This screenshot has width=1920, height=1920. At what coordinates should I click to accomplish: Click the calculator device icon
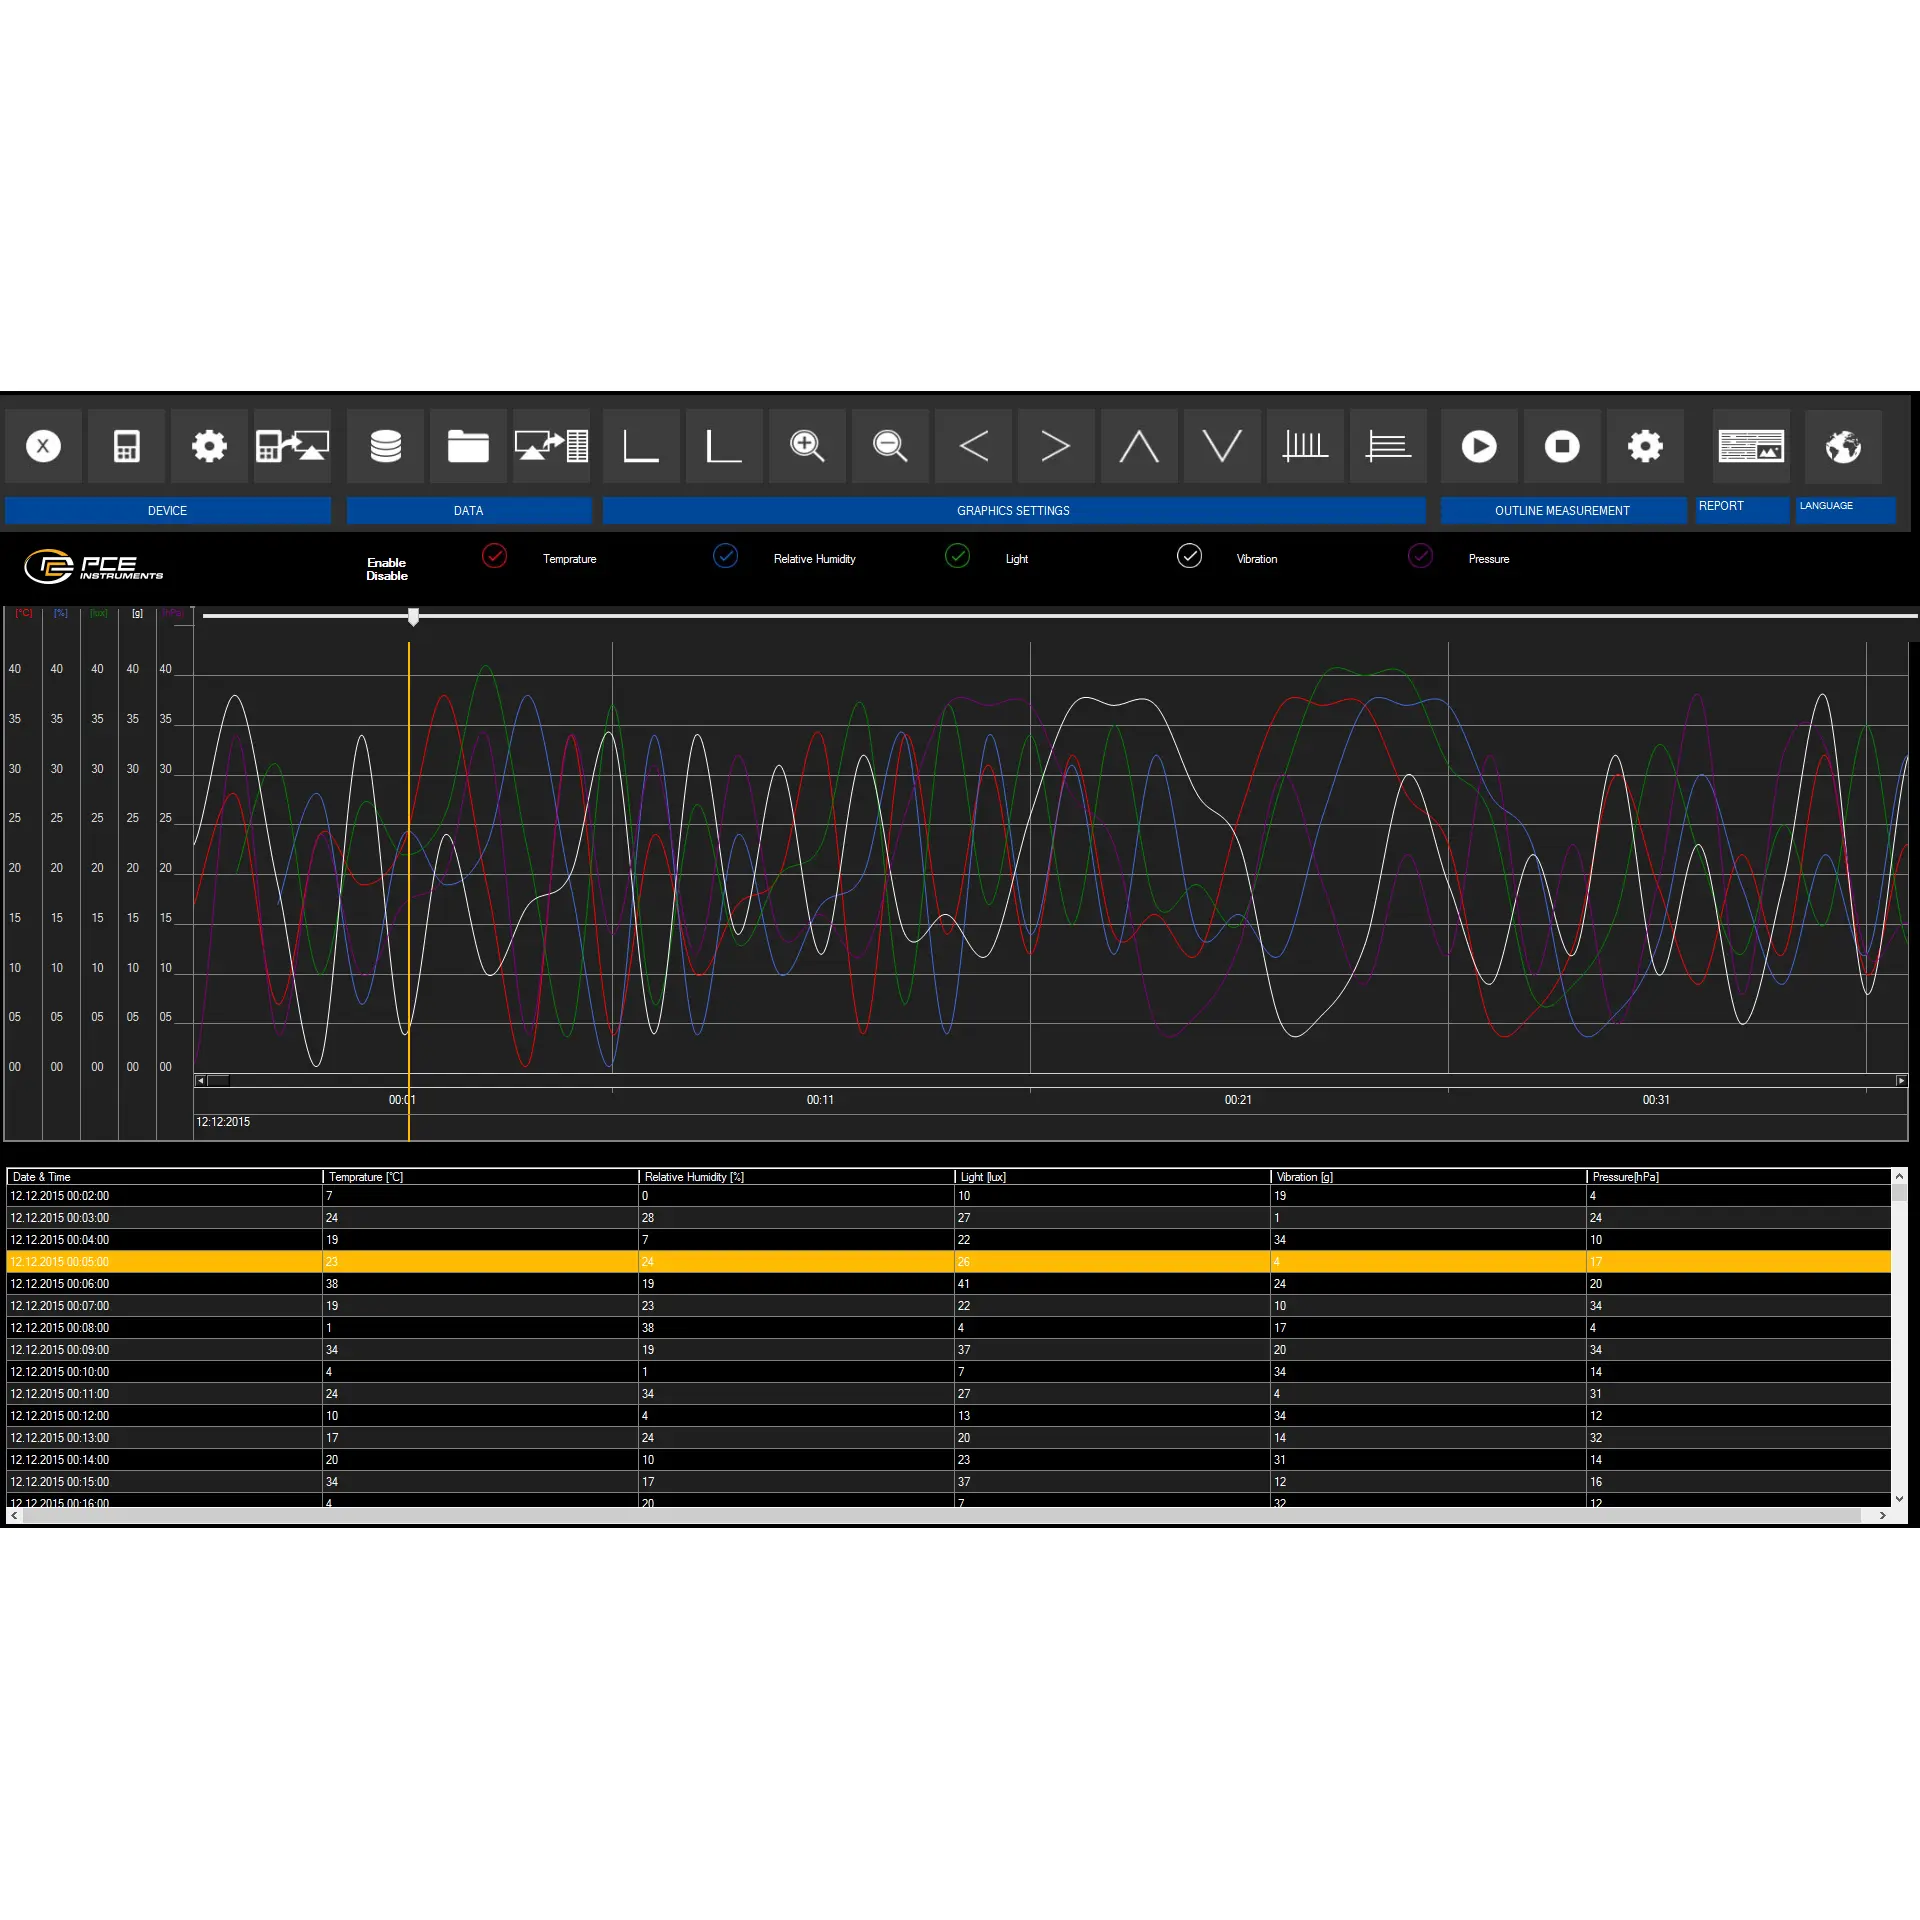click(x=126, y=446)
